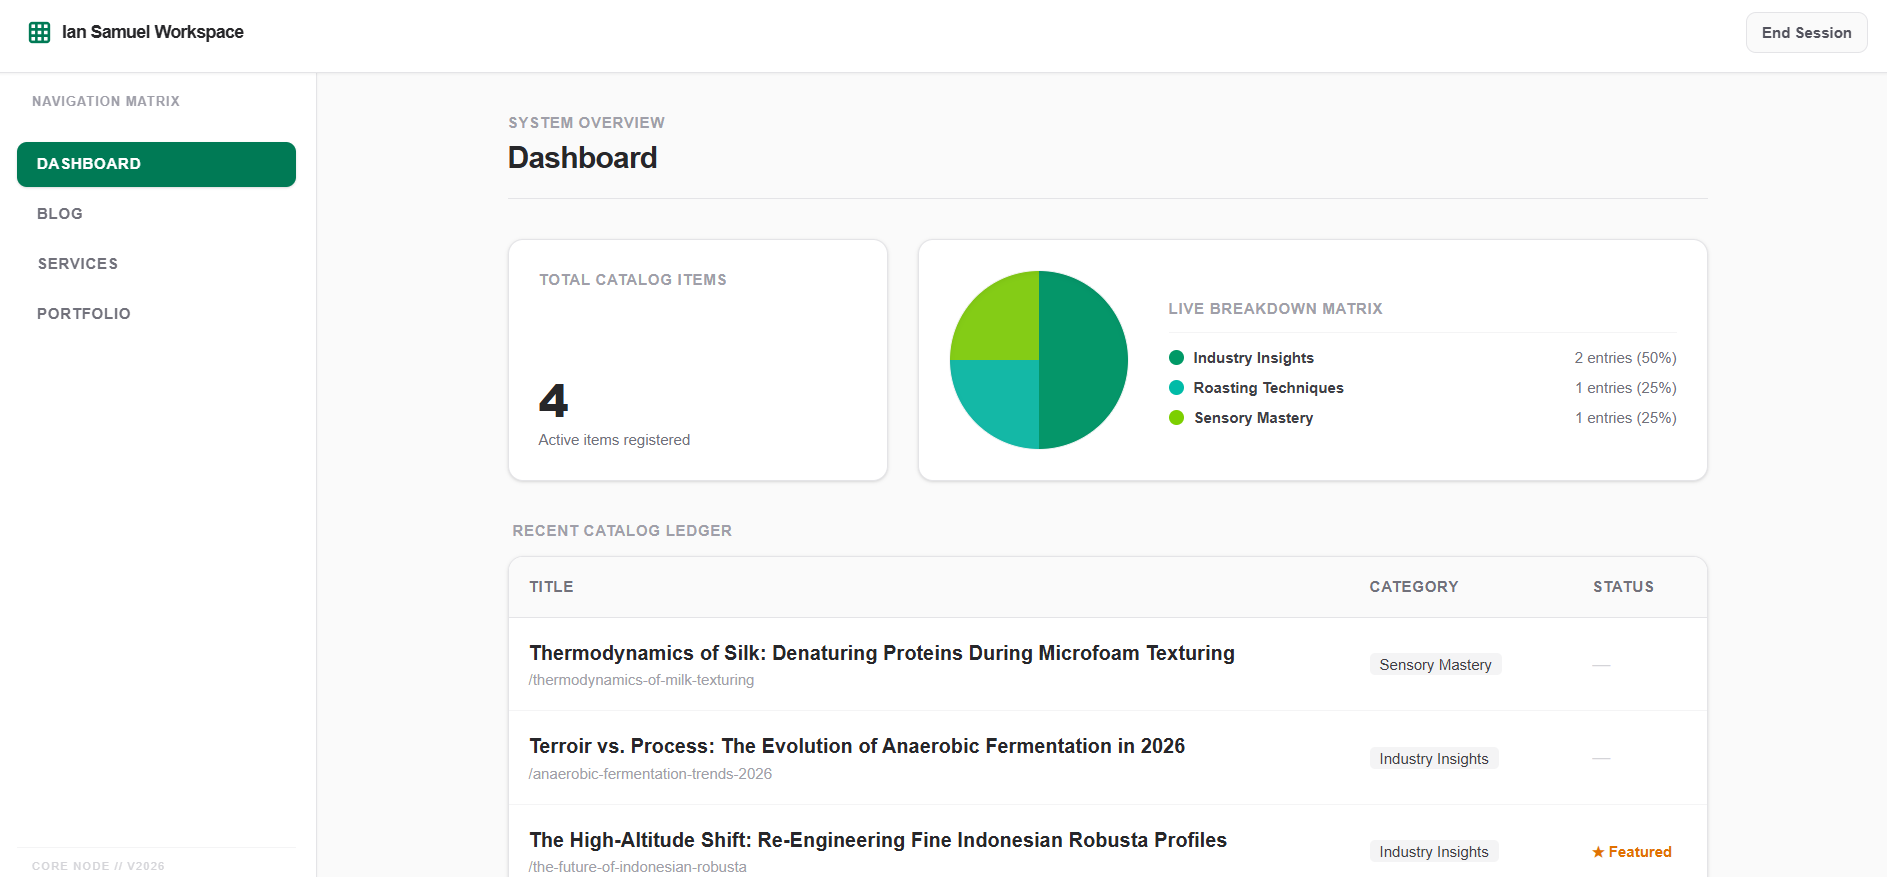Open The High-Altitude Shift article
1887x877 pixels.
(878, 840)
